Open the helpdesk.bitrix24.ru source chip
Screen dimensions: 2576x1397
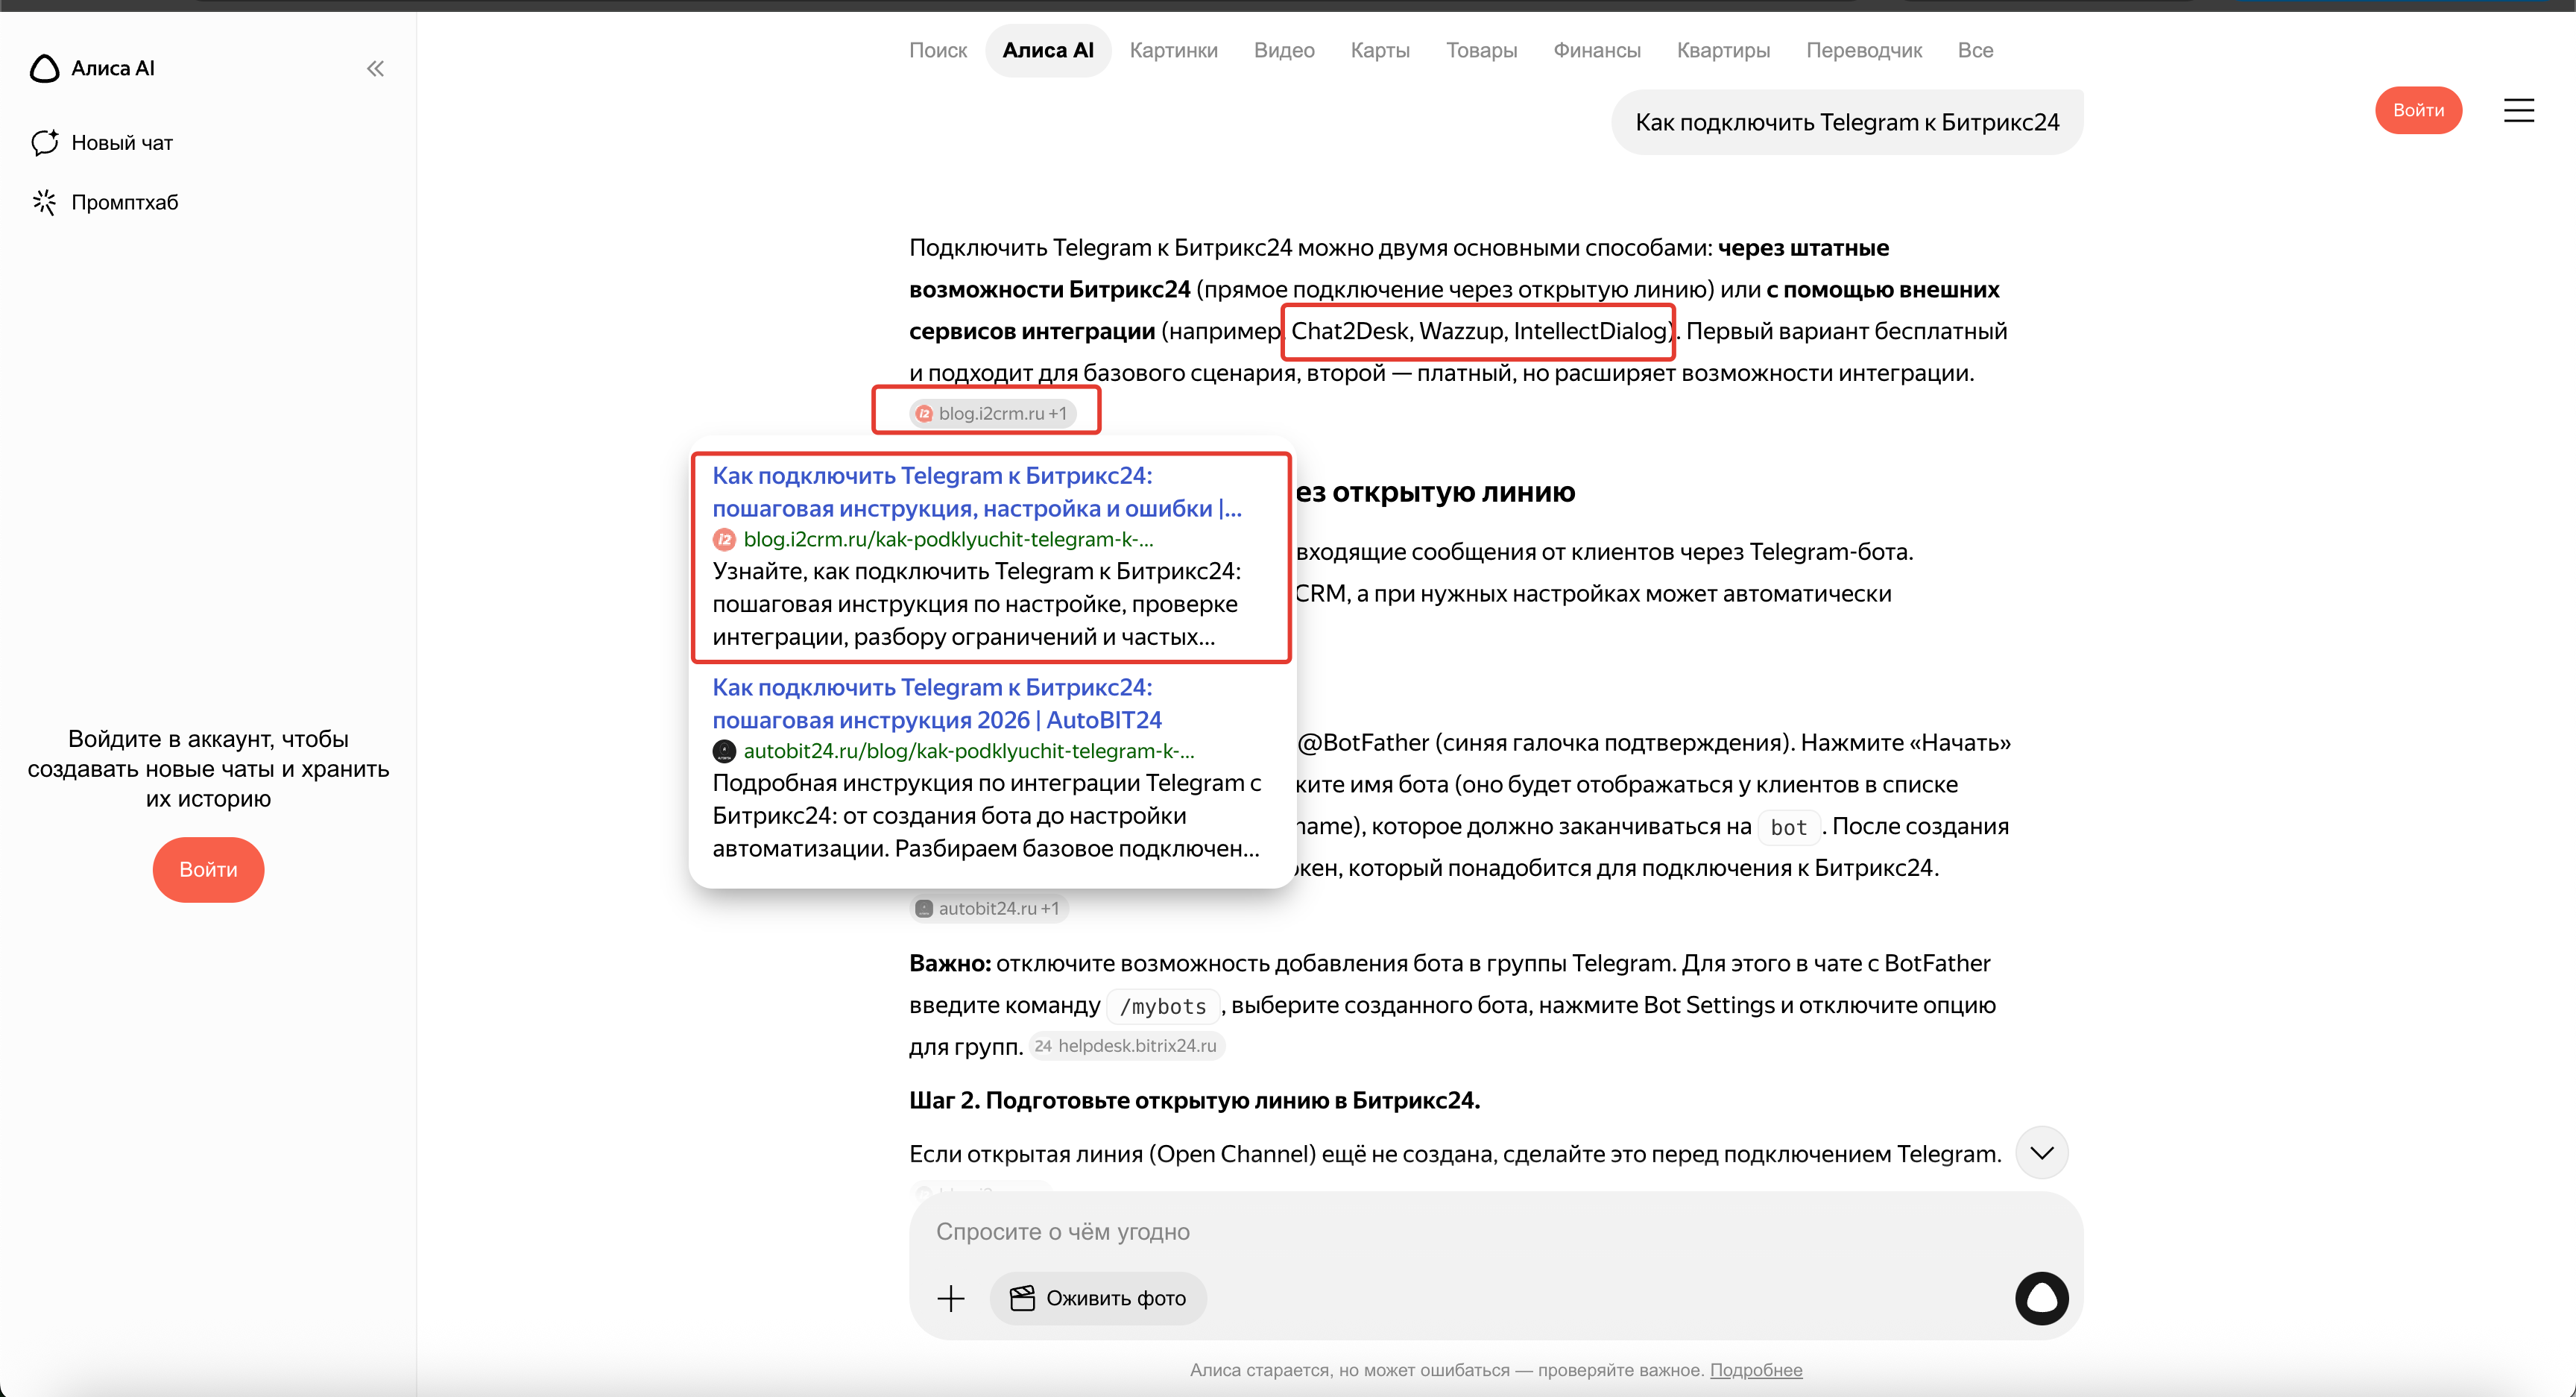pos(1127,1046)
